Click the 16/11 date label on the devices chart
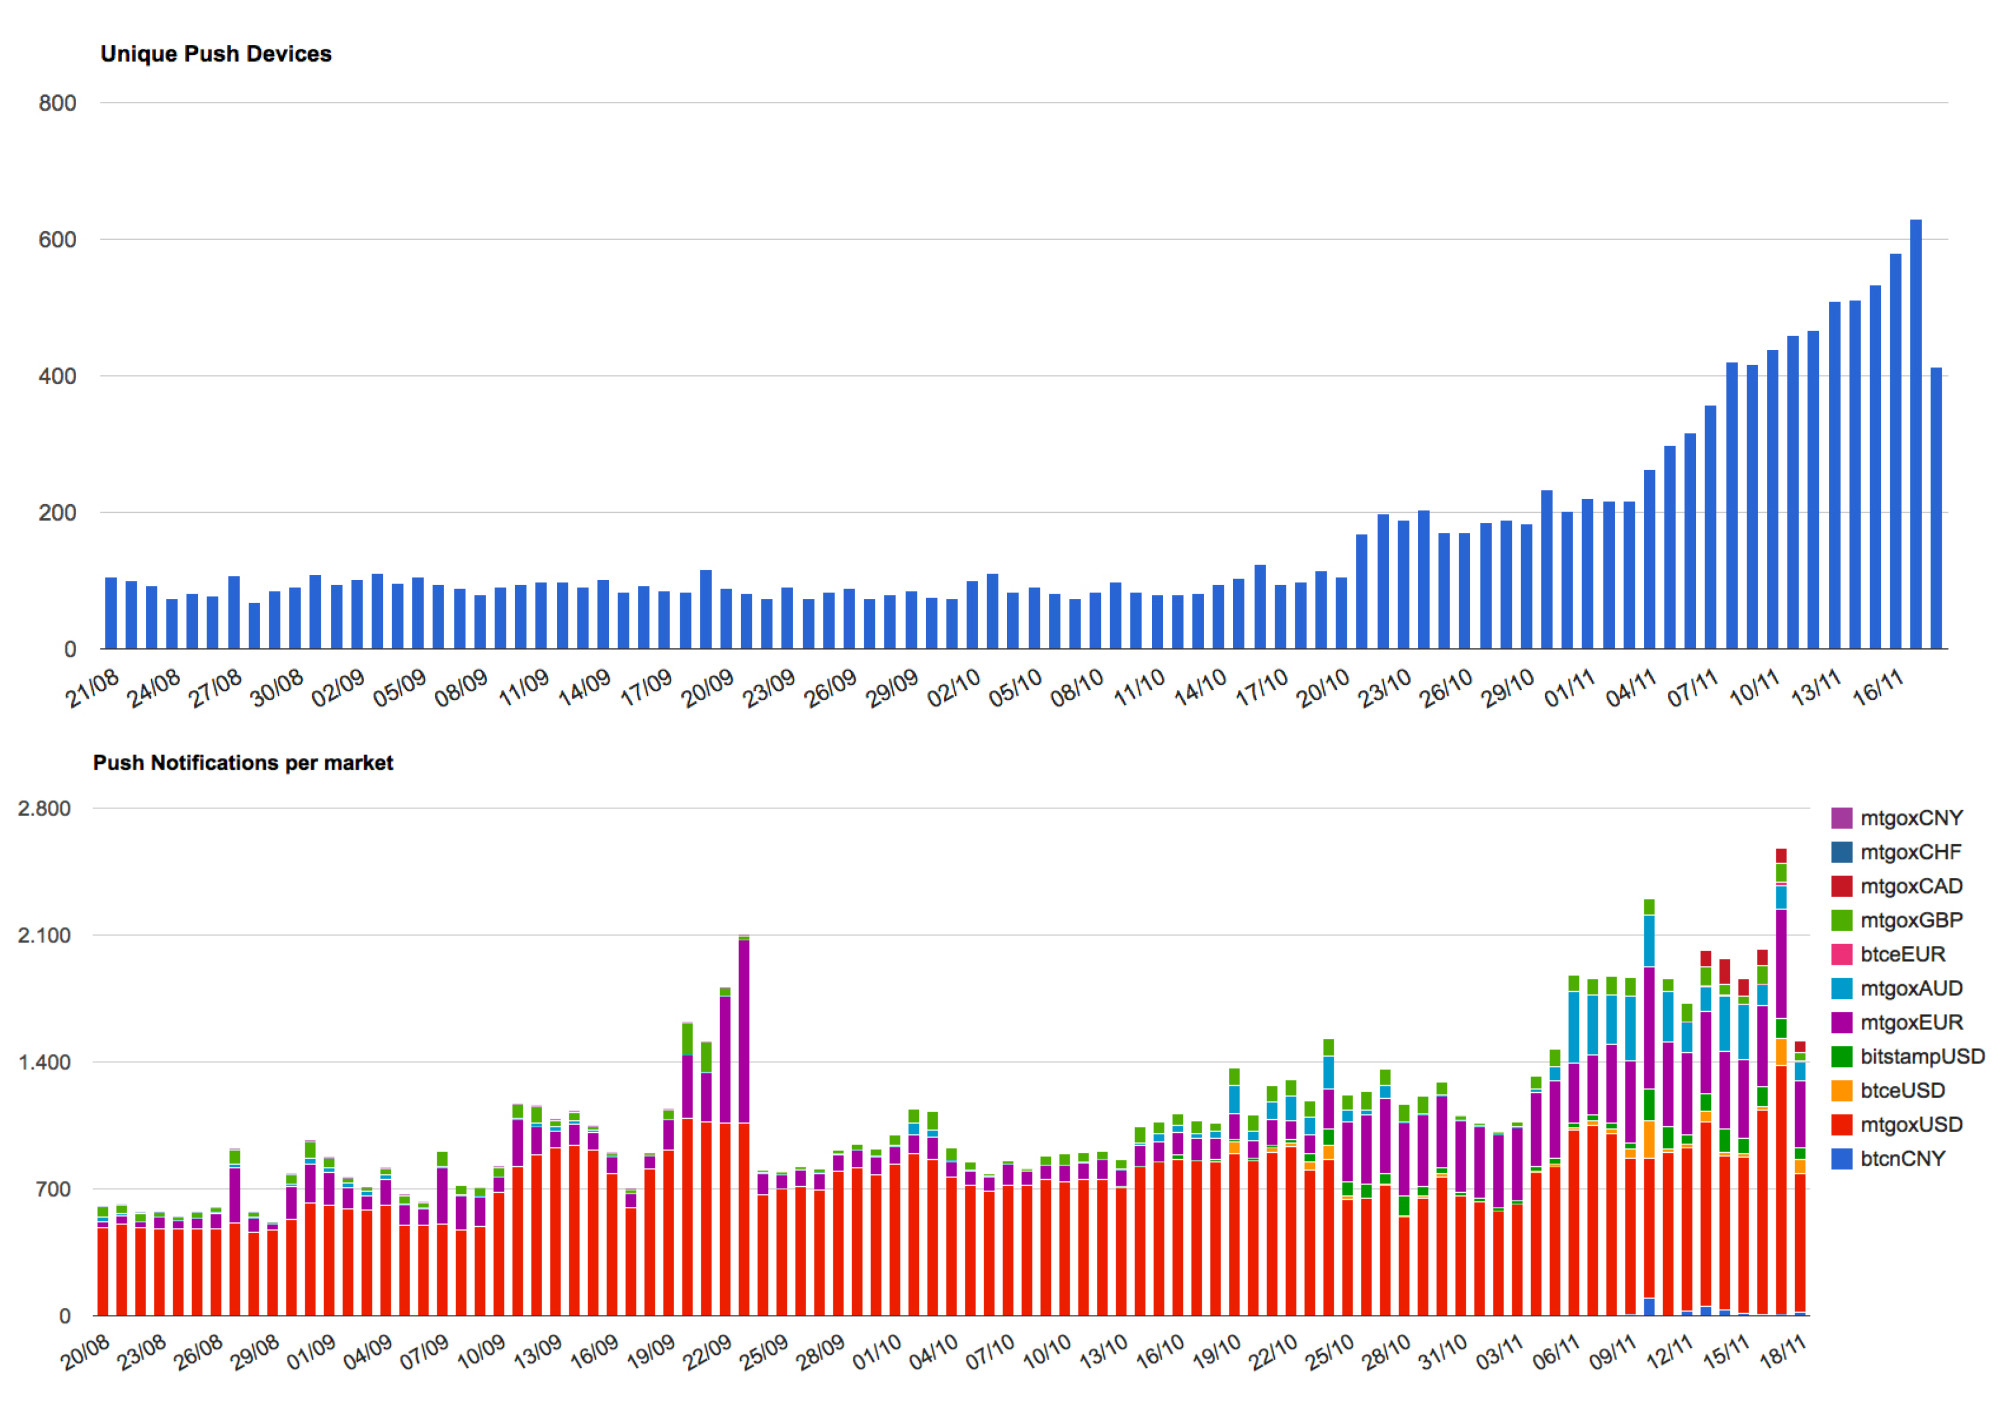 coord(1878,688)
